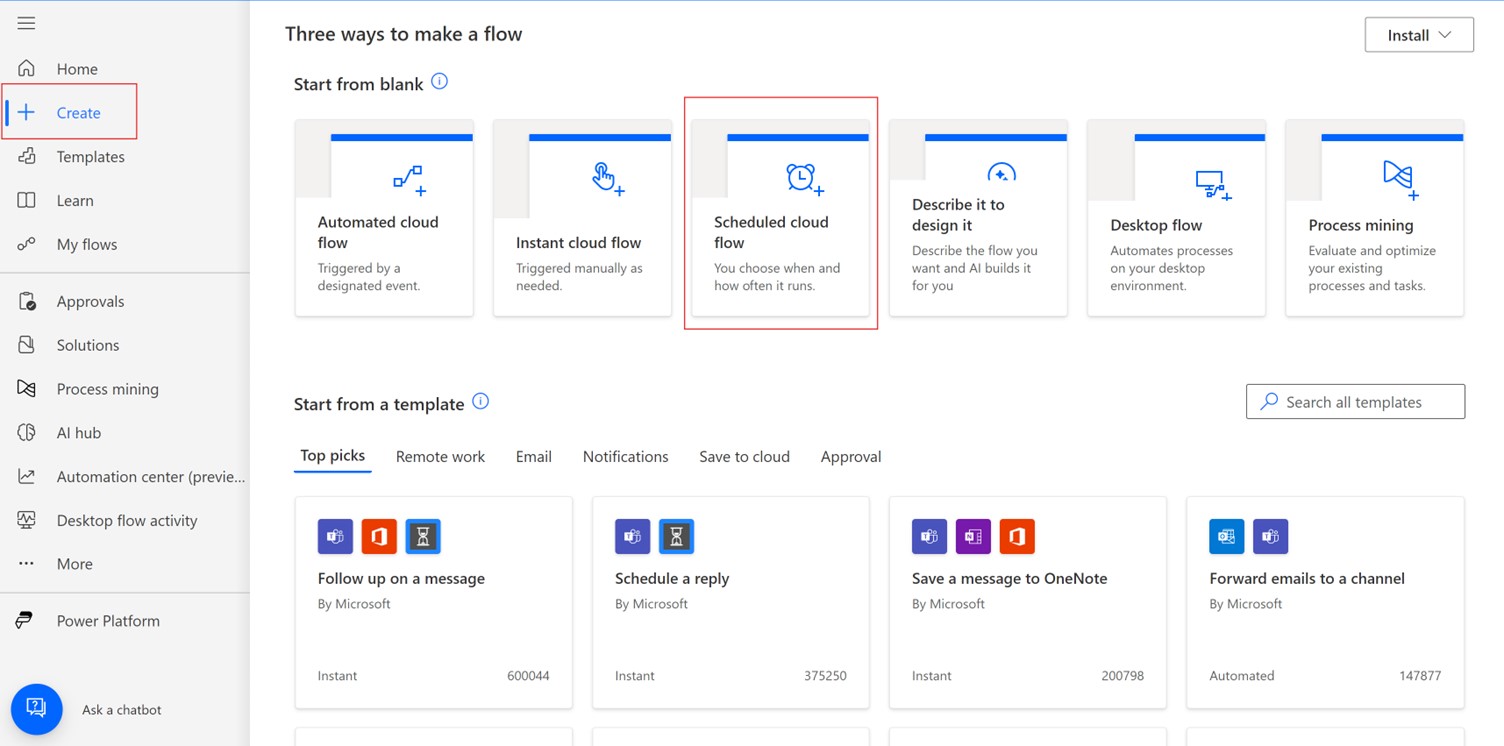Choose Describe it to design it title

pyautogui.click(x=958, y=215)
